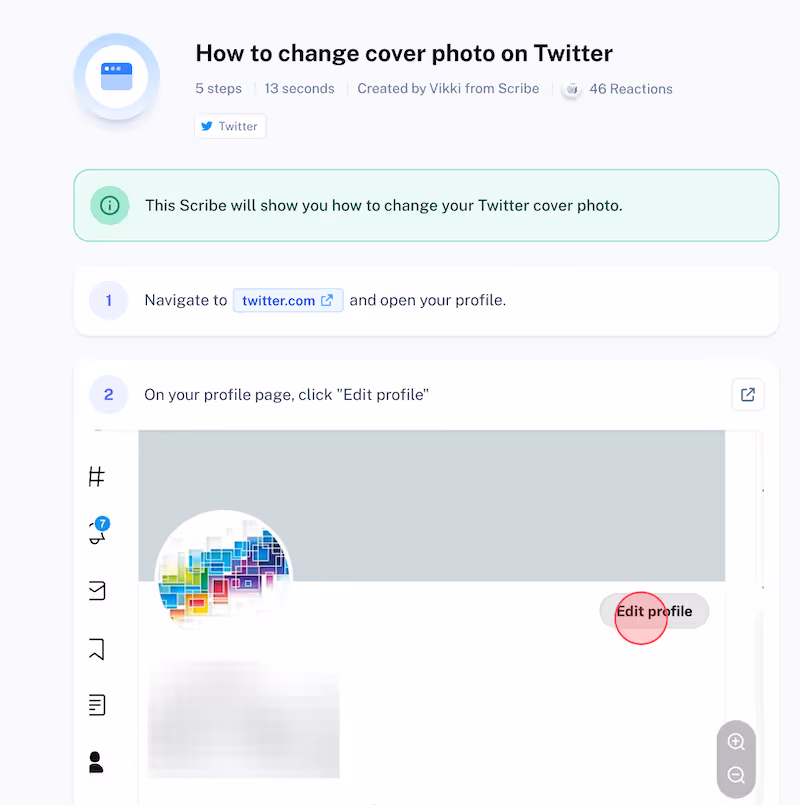Open the Profile person icon
The width and height of the screenshot is (800, 805).
click(96, 762)
